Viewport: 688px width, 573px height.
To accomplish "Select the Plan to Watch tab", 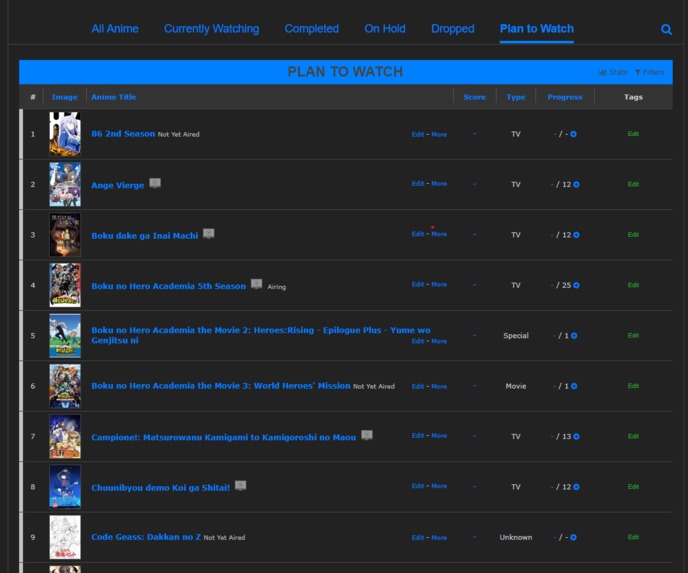I will click(x=537, y=29).
